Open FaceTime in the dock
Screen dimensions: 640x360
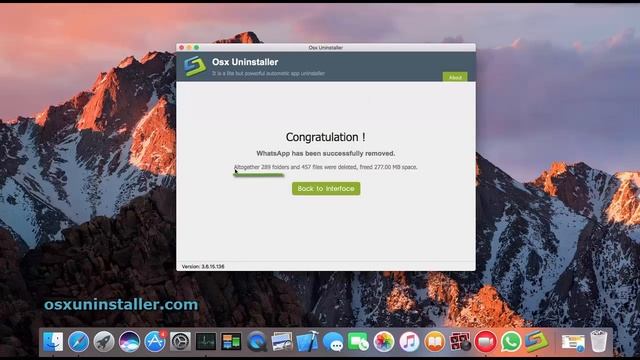[358, 341]
